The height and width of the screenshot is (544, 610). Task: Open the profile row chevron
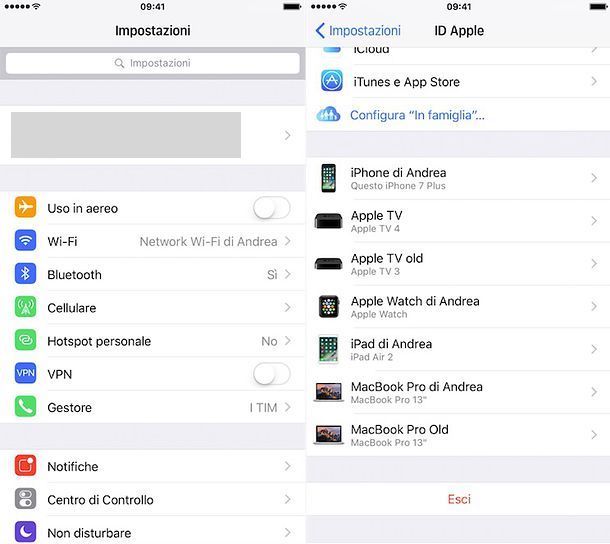(287, 135)
